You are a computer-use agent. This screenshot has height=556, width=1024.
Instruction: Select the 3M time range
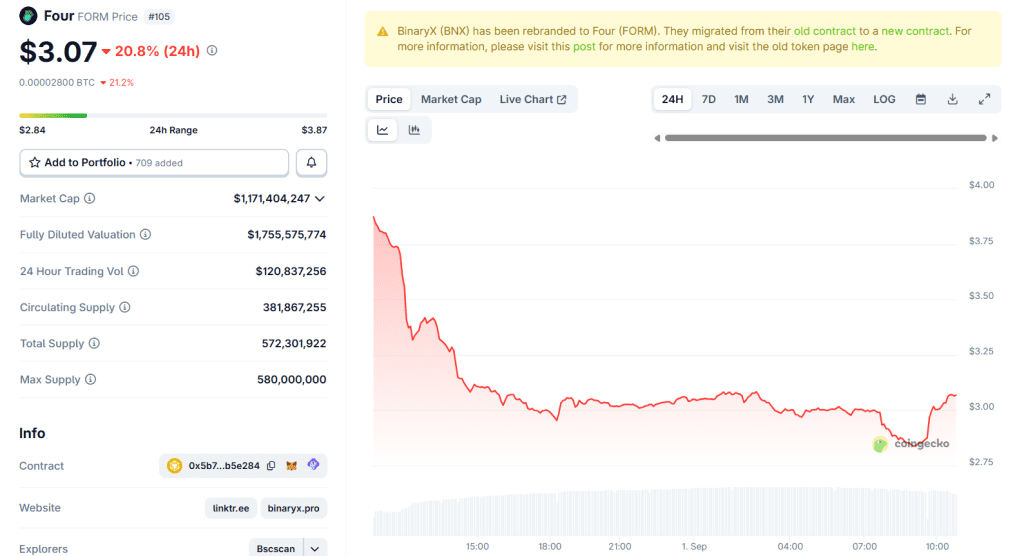775,99
